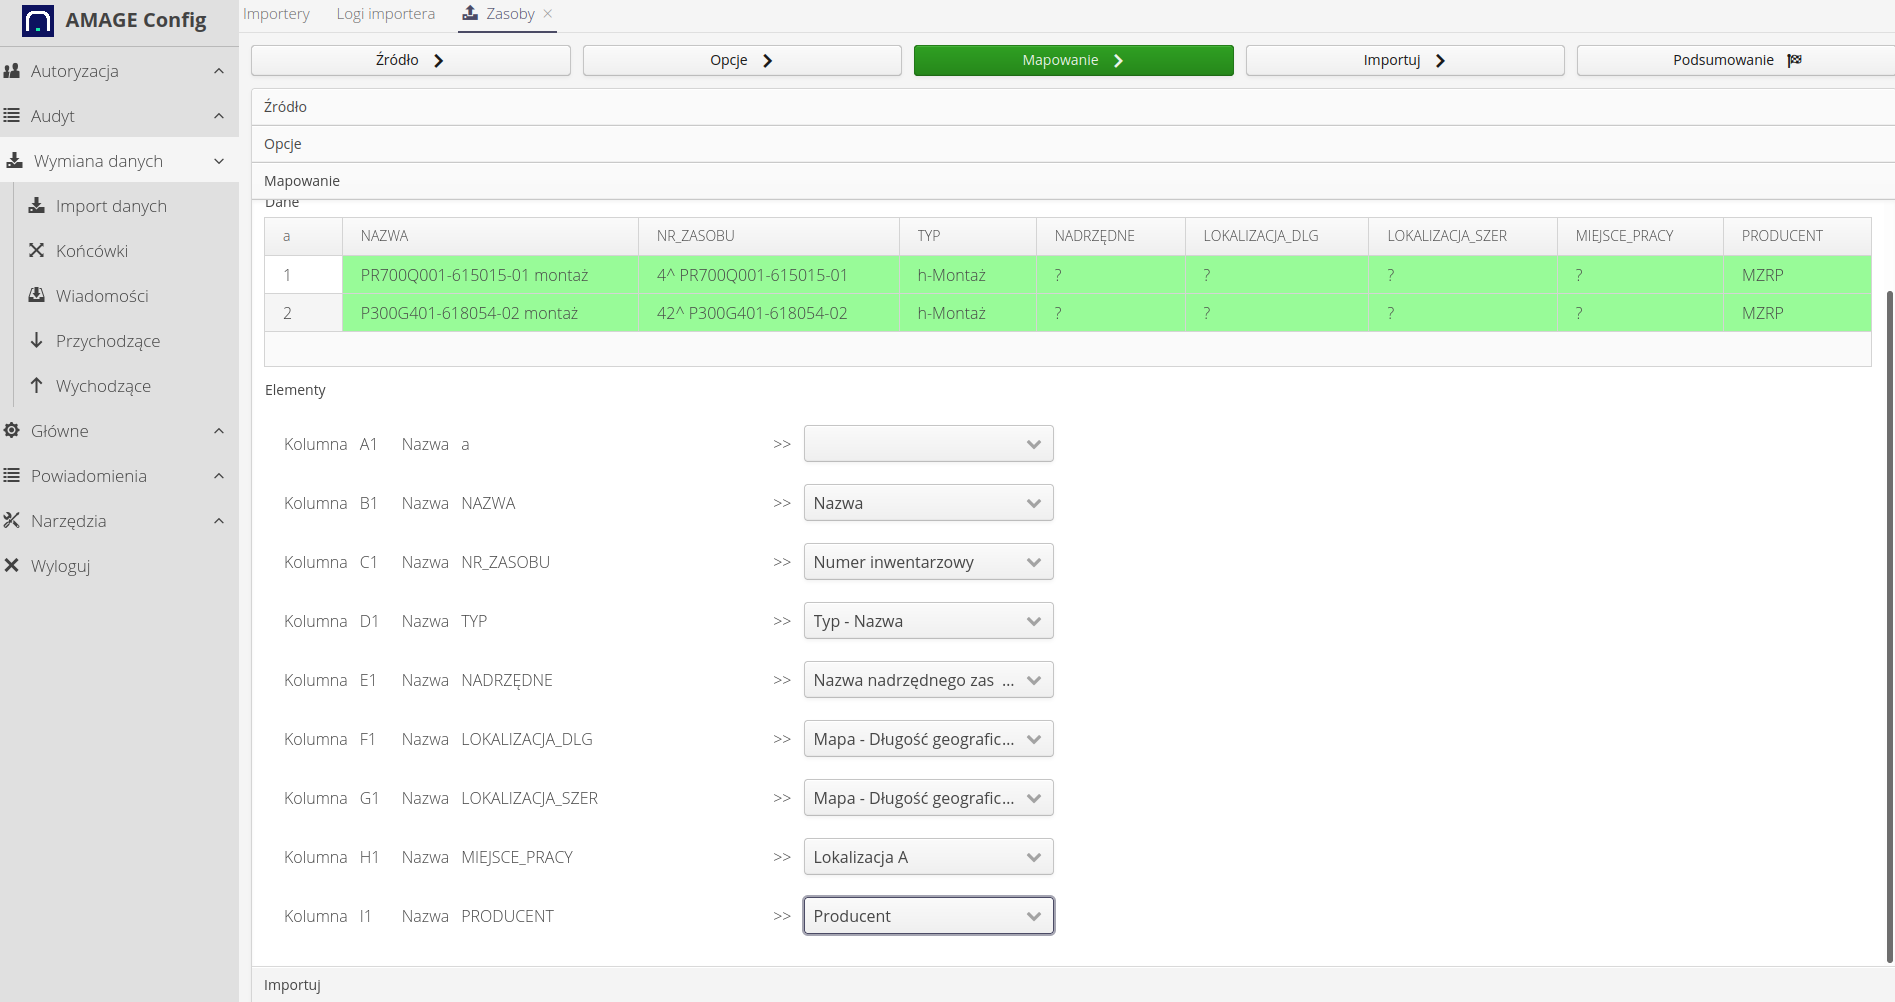Click the Importuj step button
The height and width of the screenshot is (1002, 1895).
pyautogui.click(x=1404, y=60)
